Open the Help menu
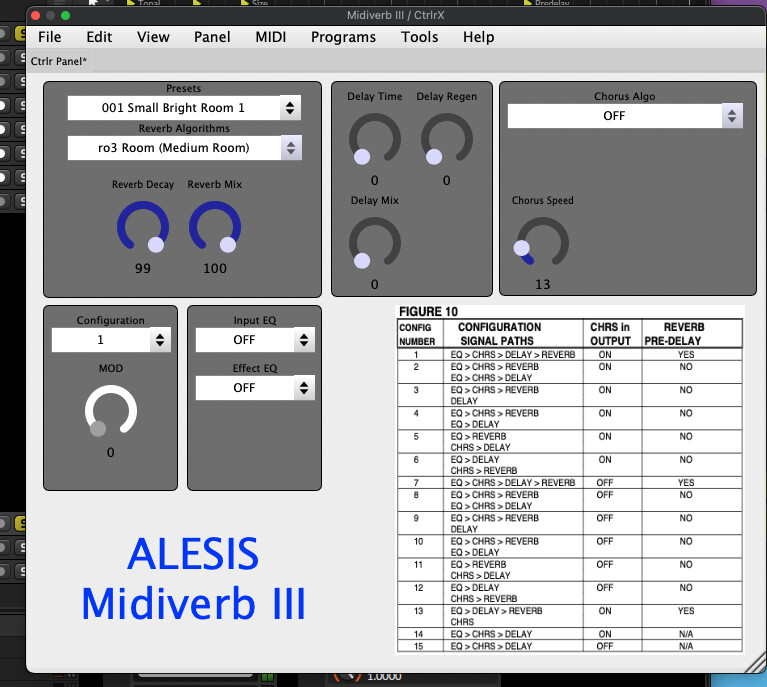767x687 pixels. tap(478, 37)
